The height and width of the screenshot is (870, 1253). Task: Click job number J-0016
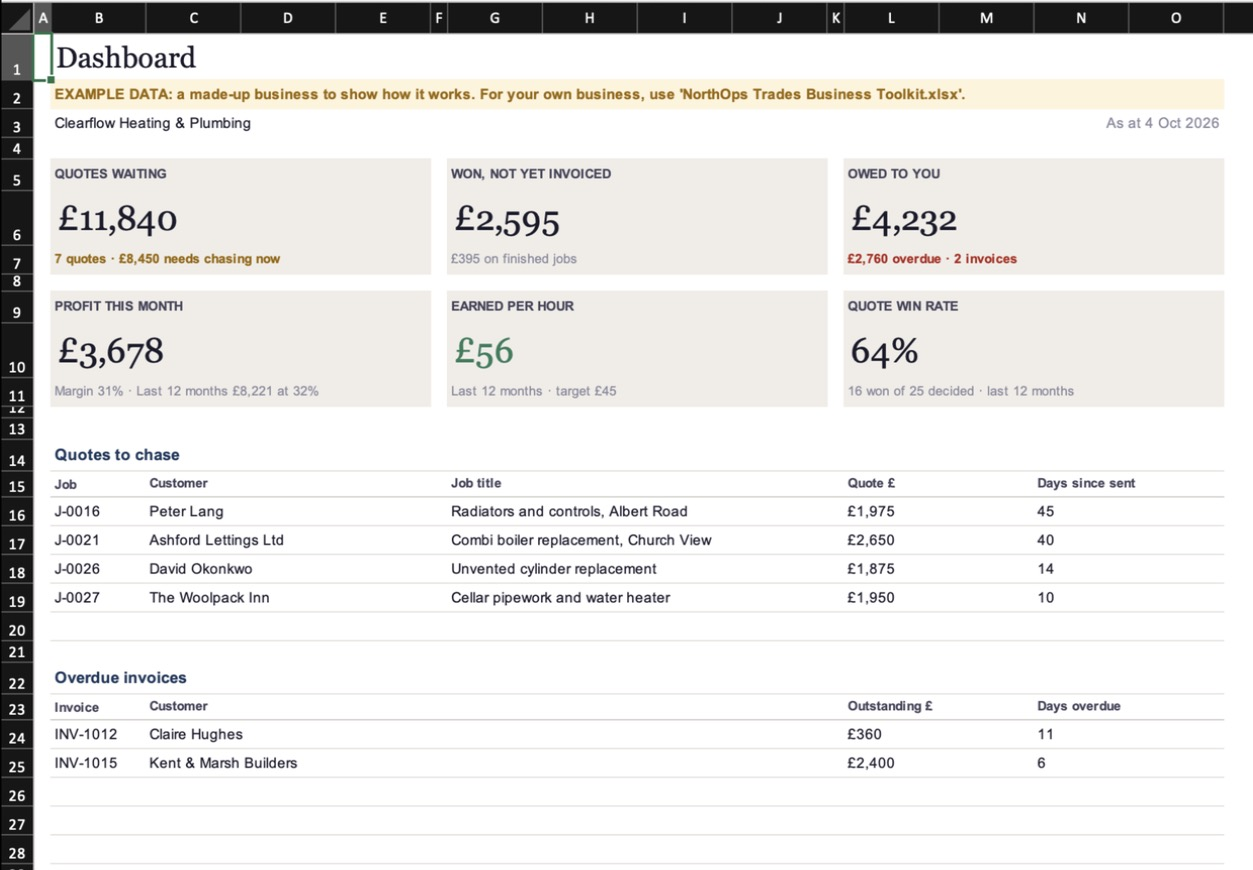pyautogui.click(x=77, y=511)
